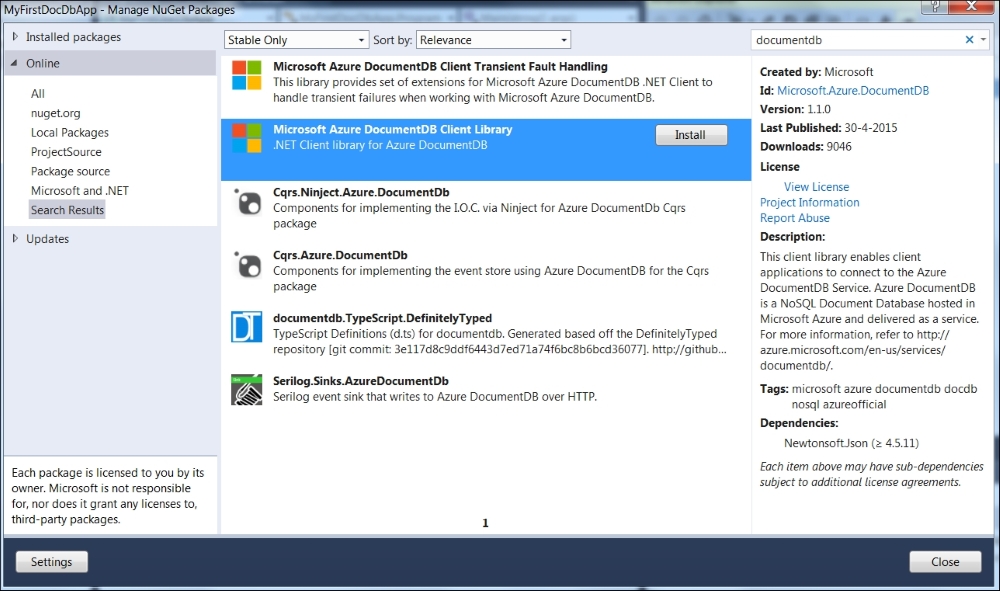Click the Cqrs.Ninject.Azure.DocumentDb package icon
Viewport: 1000px width, 591px height.
coord(247,201)
